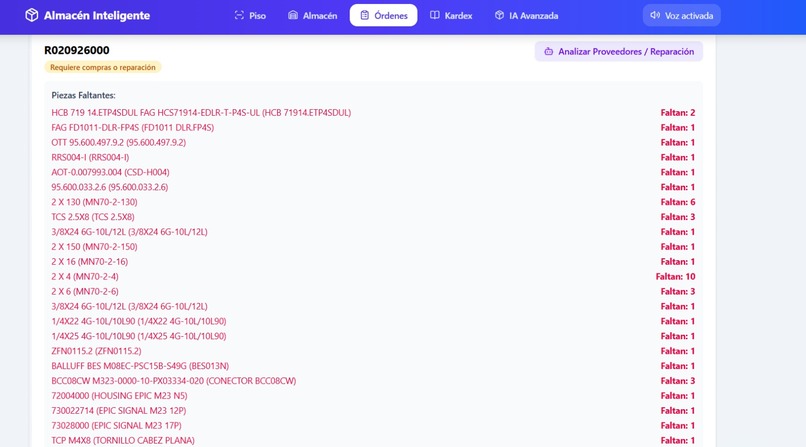The image size is (806, 447).
Task: Select HCB 719 14.ETP4SDUL FAG part row
Action: click(x=373, y=113)
